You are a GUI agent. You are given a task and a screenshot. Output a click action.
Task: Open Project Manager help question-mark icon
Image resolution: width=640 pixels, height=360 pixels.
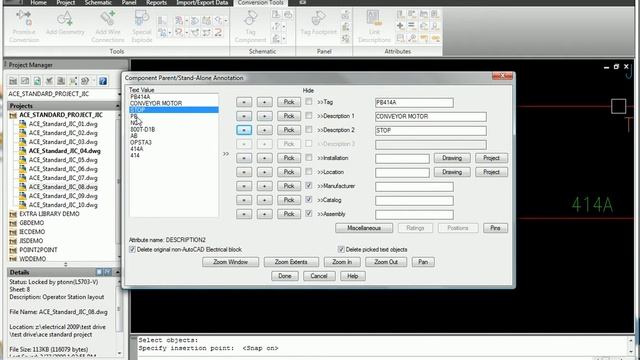coord(103,81)
